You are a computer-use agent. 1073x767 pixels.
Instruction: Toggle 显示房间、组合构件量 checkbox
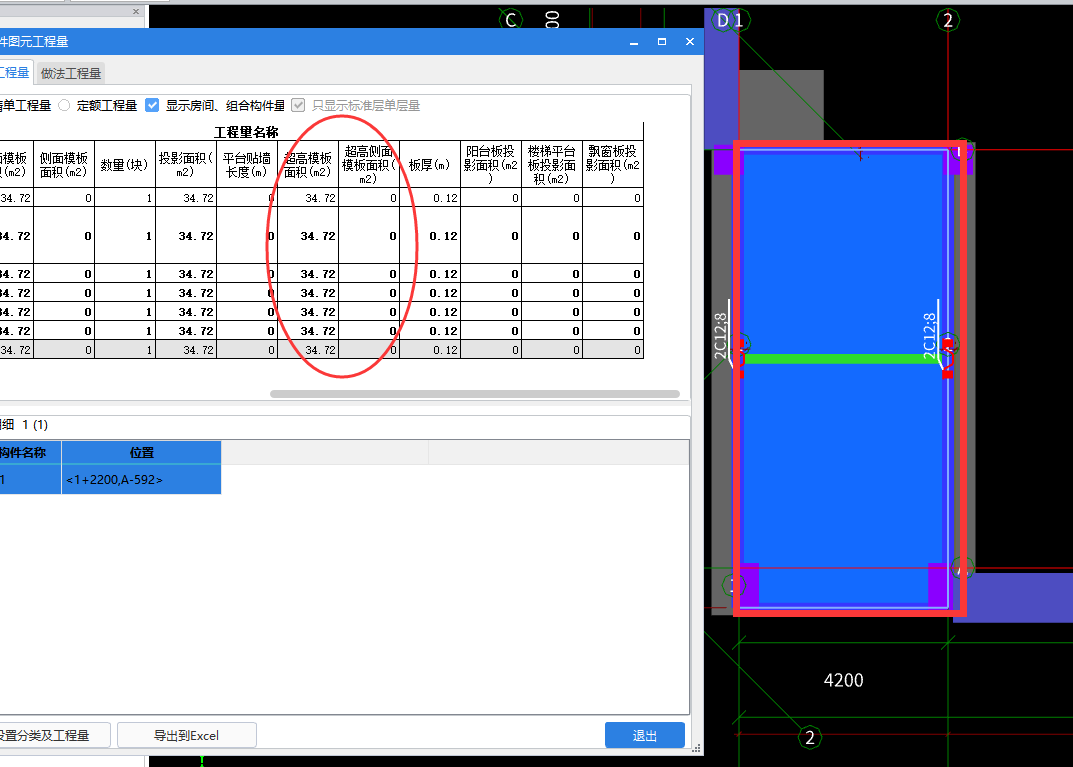tap(152, 105)
